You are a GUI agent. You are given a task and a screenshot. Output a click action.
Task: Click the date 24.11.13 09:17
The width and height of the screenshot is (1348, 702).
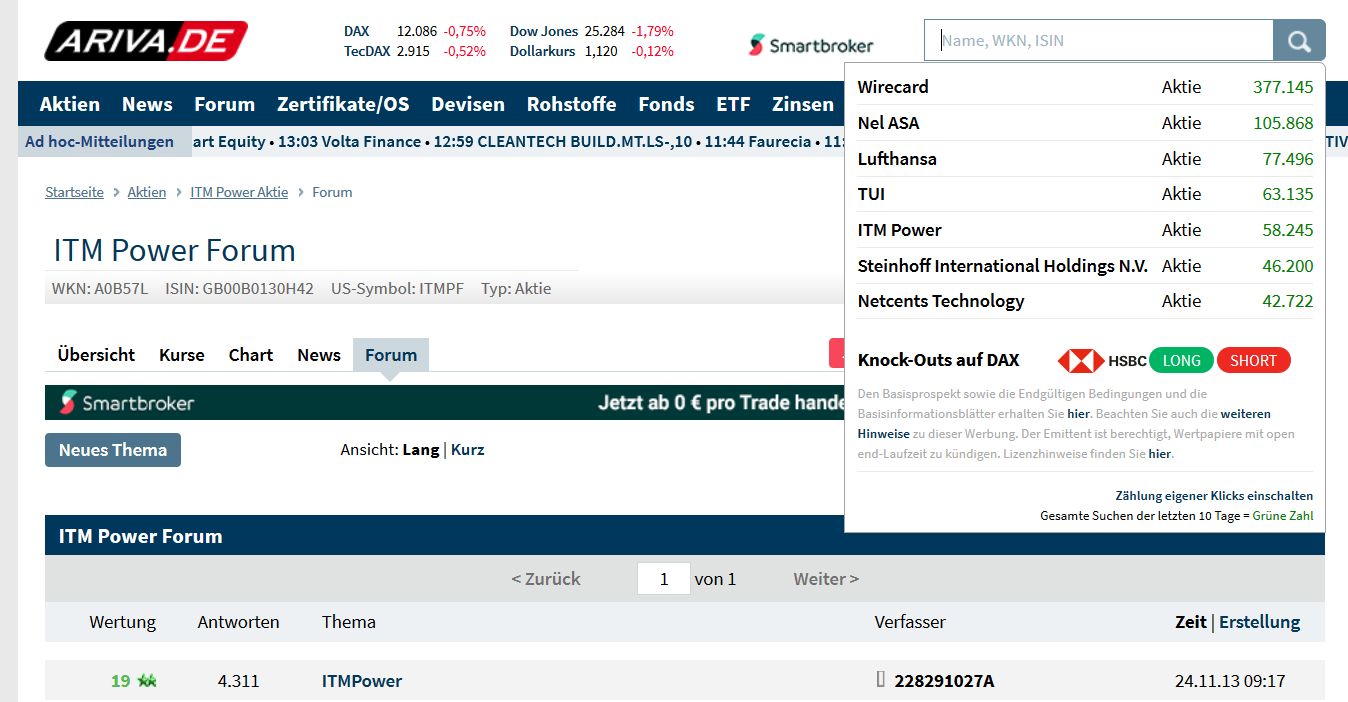click(1230, 681)
